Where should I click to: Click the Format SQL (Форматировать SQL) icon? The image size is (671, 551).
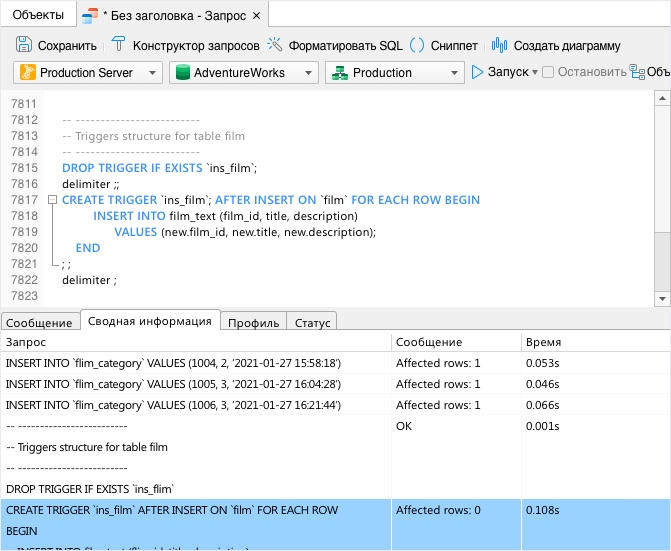(275, 46)
